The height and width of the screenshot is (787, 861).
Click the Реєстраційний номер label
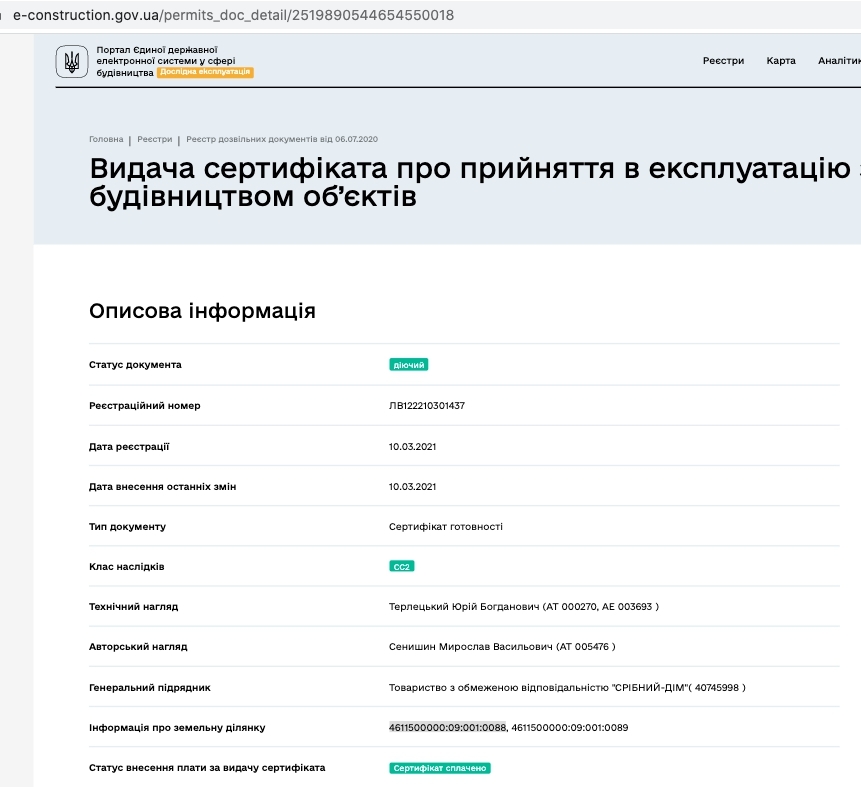tap(144, 405)
